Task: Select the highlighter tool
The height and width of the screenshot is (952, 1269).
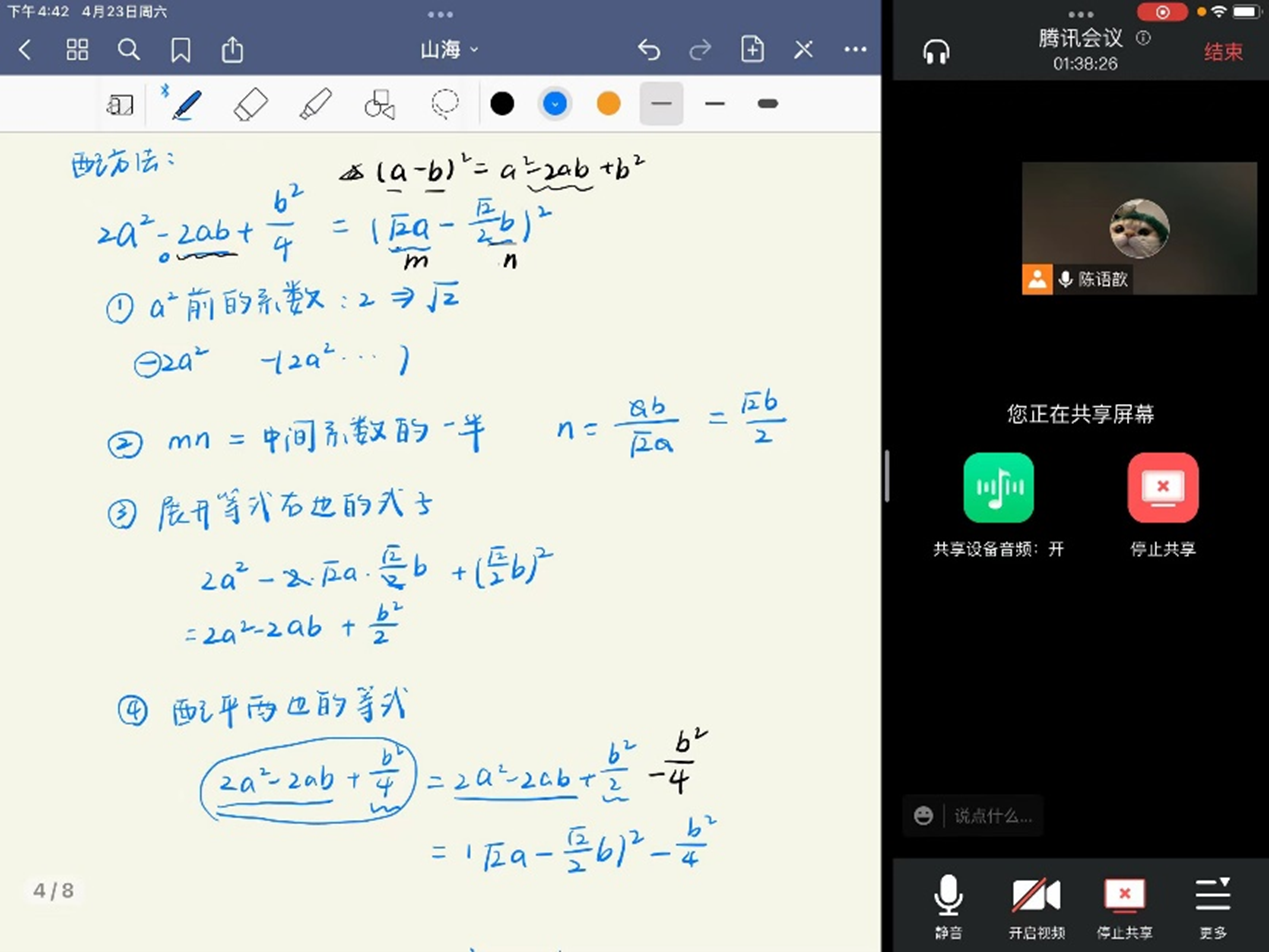Action: pyautogui.click(x=315, y=104)
